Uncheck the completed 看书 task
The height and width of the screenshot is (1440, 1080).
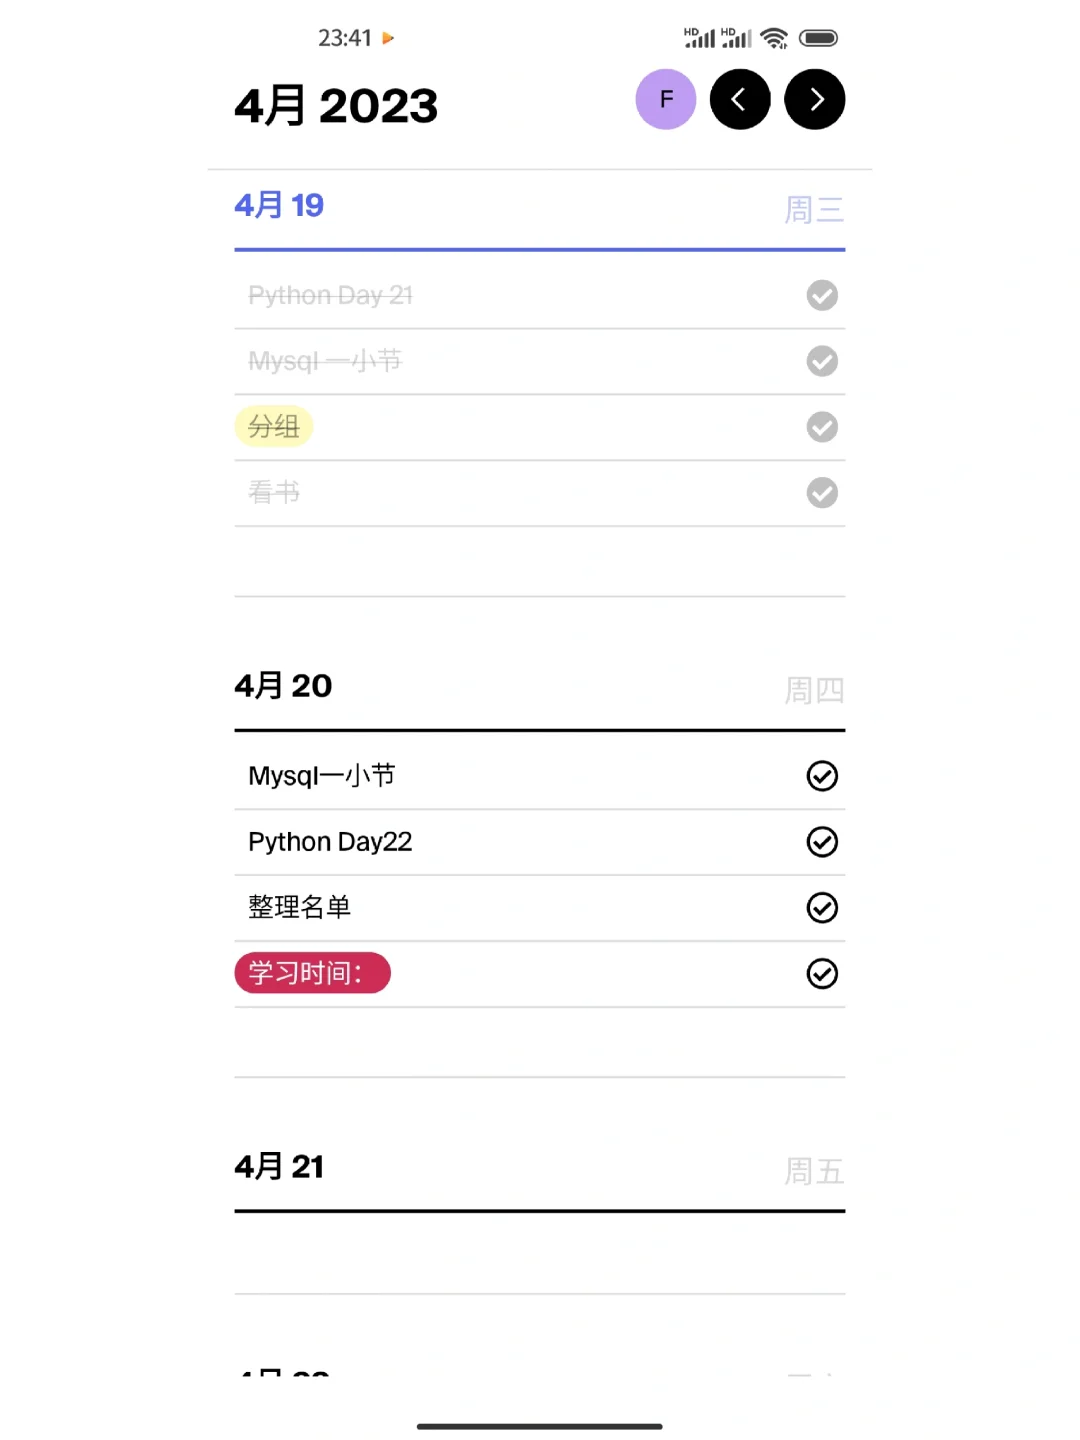[x=822, y=493]
